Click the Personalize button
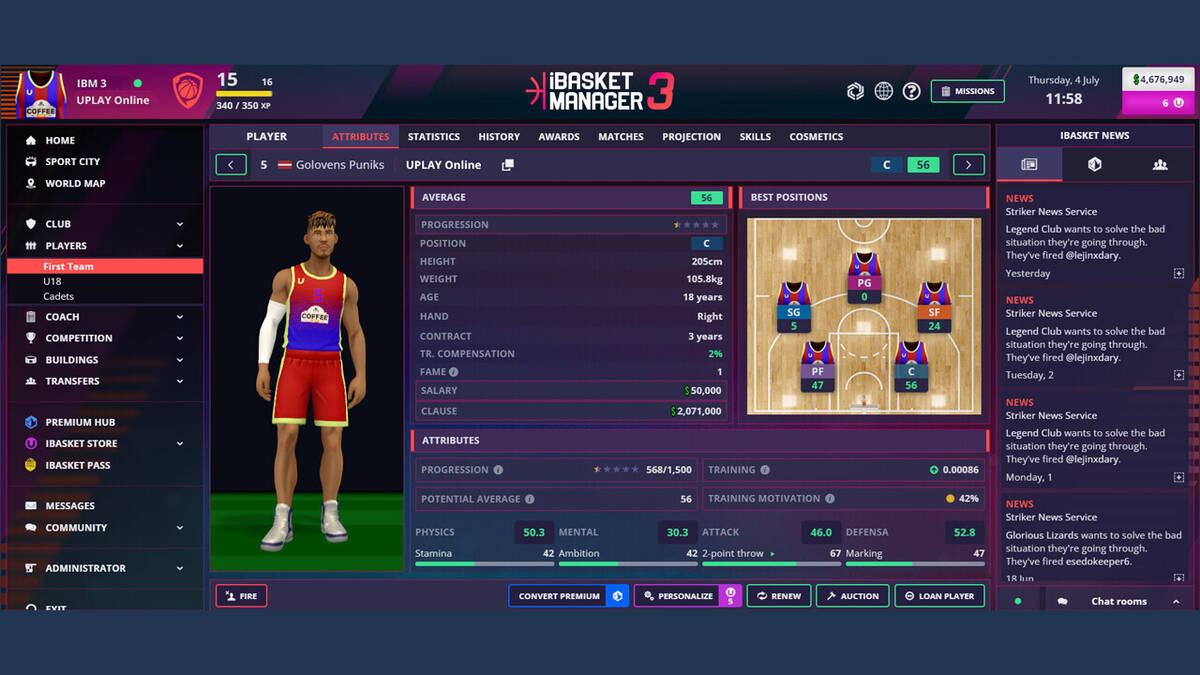This screenshot has width=1200, height=675. (687, 596)
